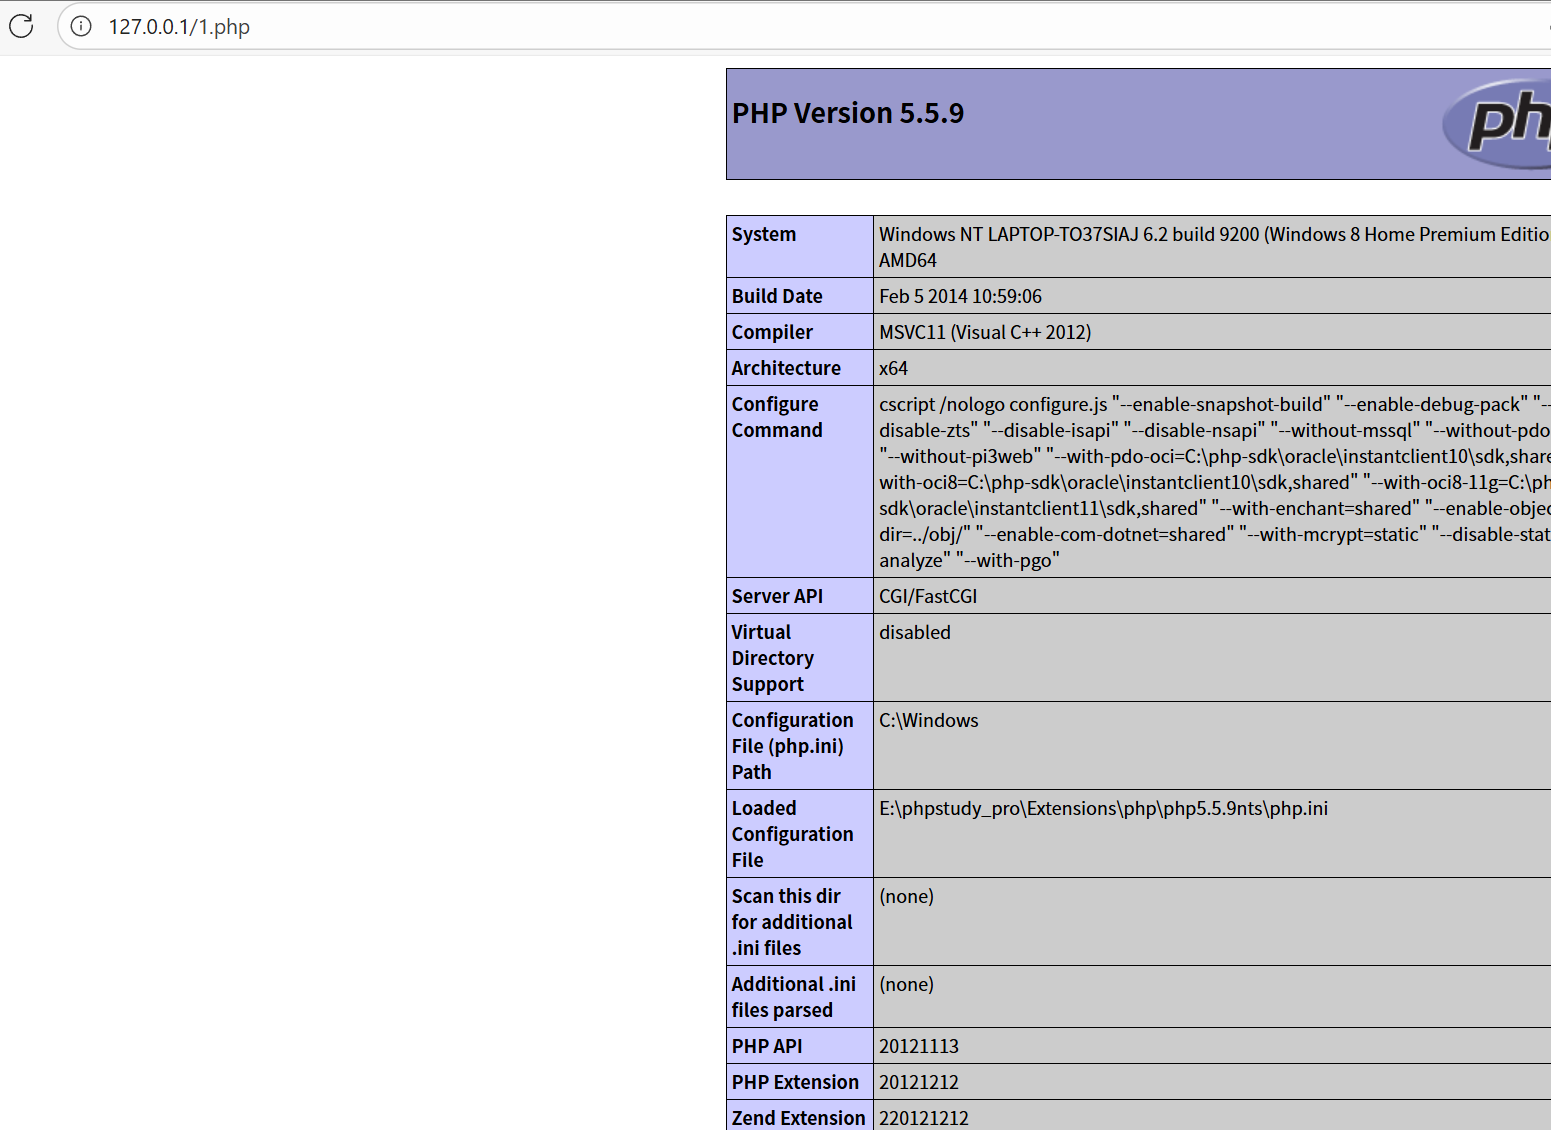
Task: Select the value 'C:\Windows'
Action: (x=929, y=720)
